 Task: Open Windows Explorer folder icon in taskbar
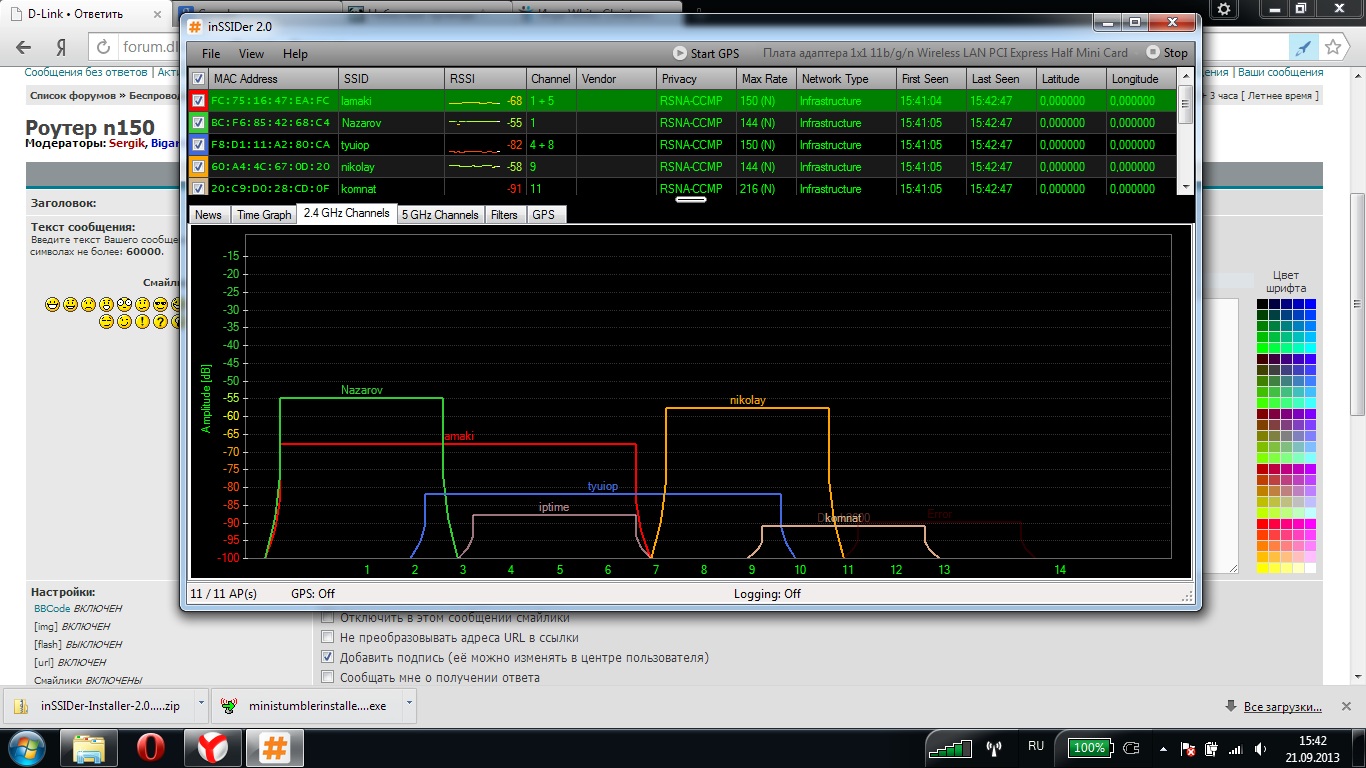[88, 748]
